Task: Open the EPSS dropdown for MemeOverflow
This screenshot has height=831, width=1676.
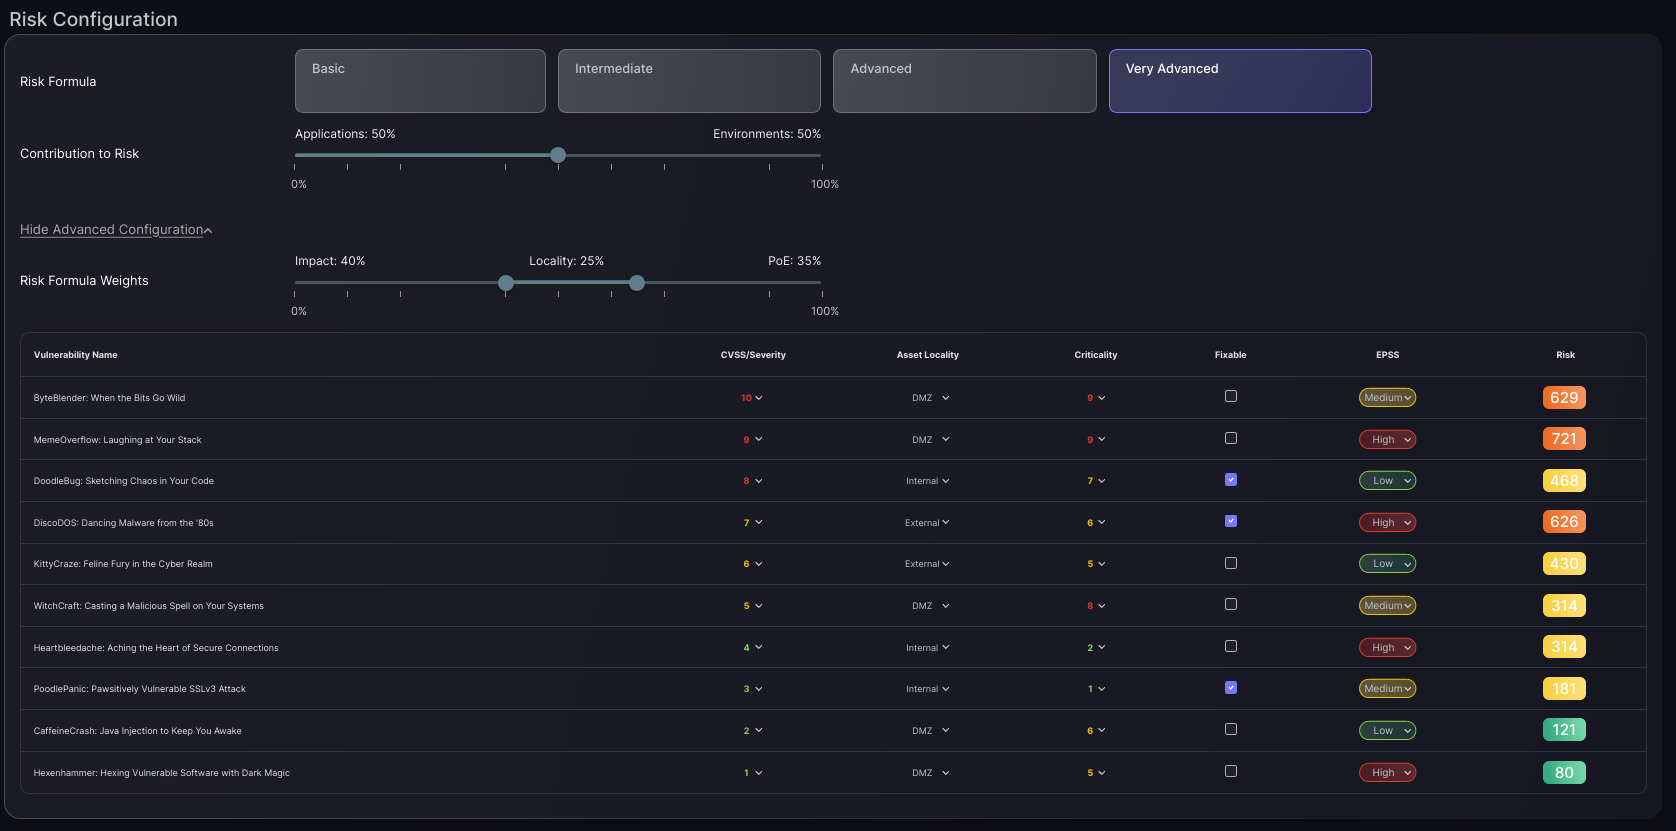Action: coord(1387,440)
